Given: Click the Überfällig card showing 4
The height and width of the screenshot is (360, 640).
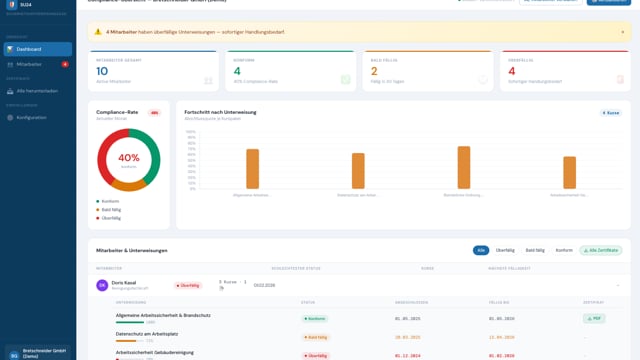Looking at the screenshot, I should click(x=565, y=71).
